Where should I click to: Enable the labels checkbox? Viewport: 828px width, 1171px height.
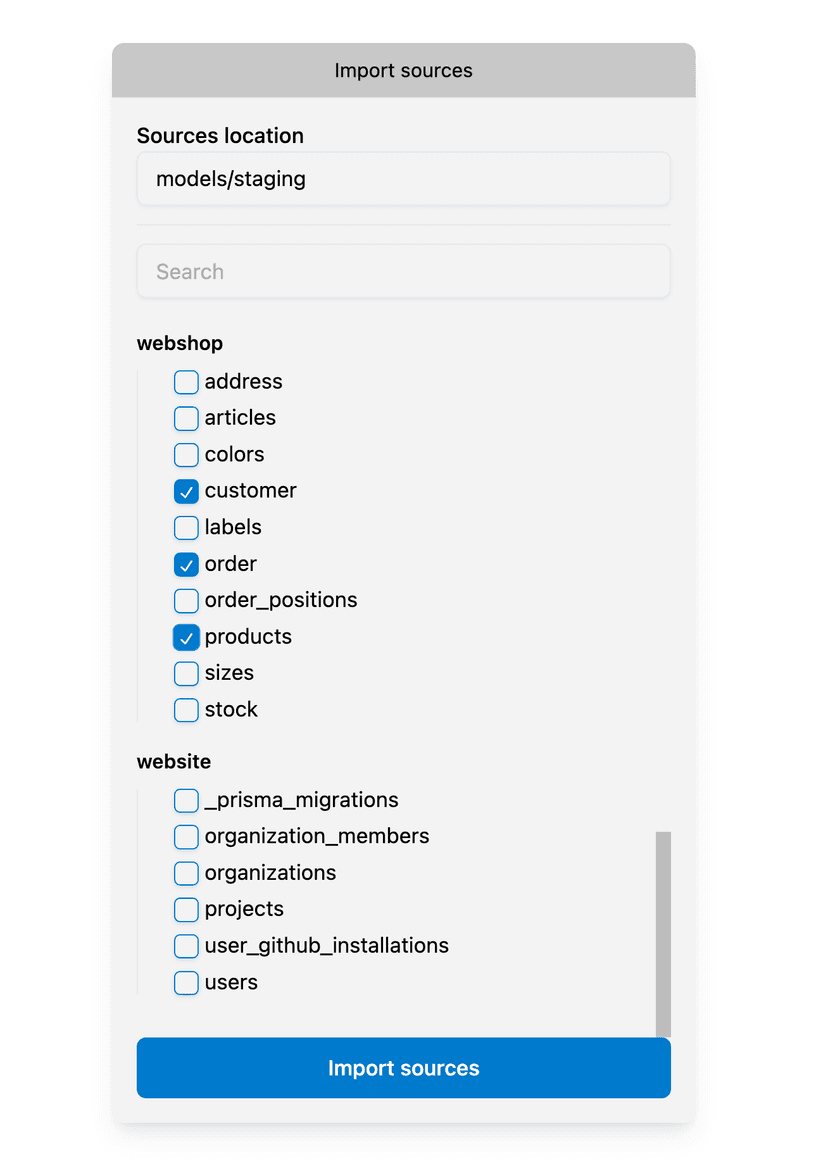pos(186,528)
